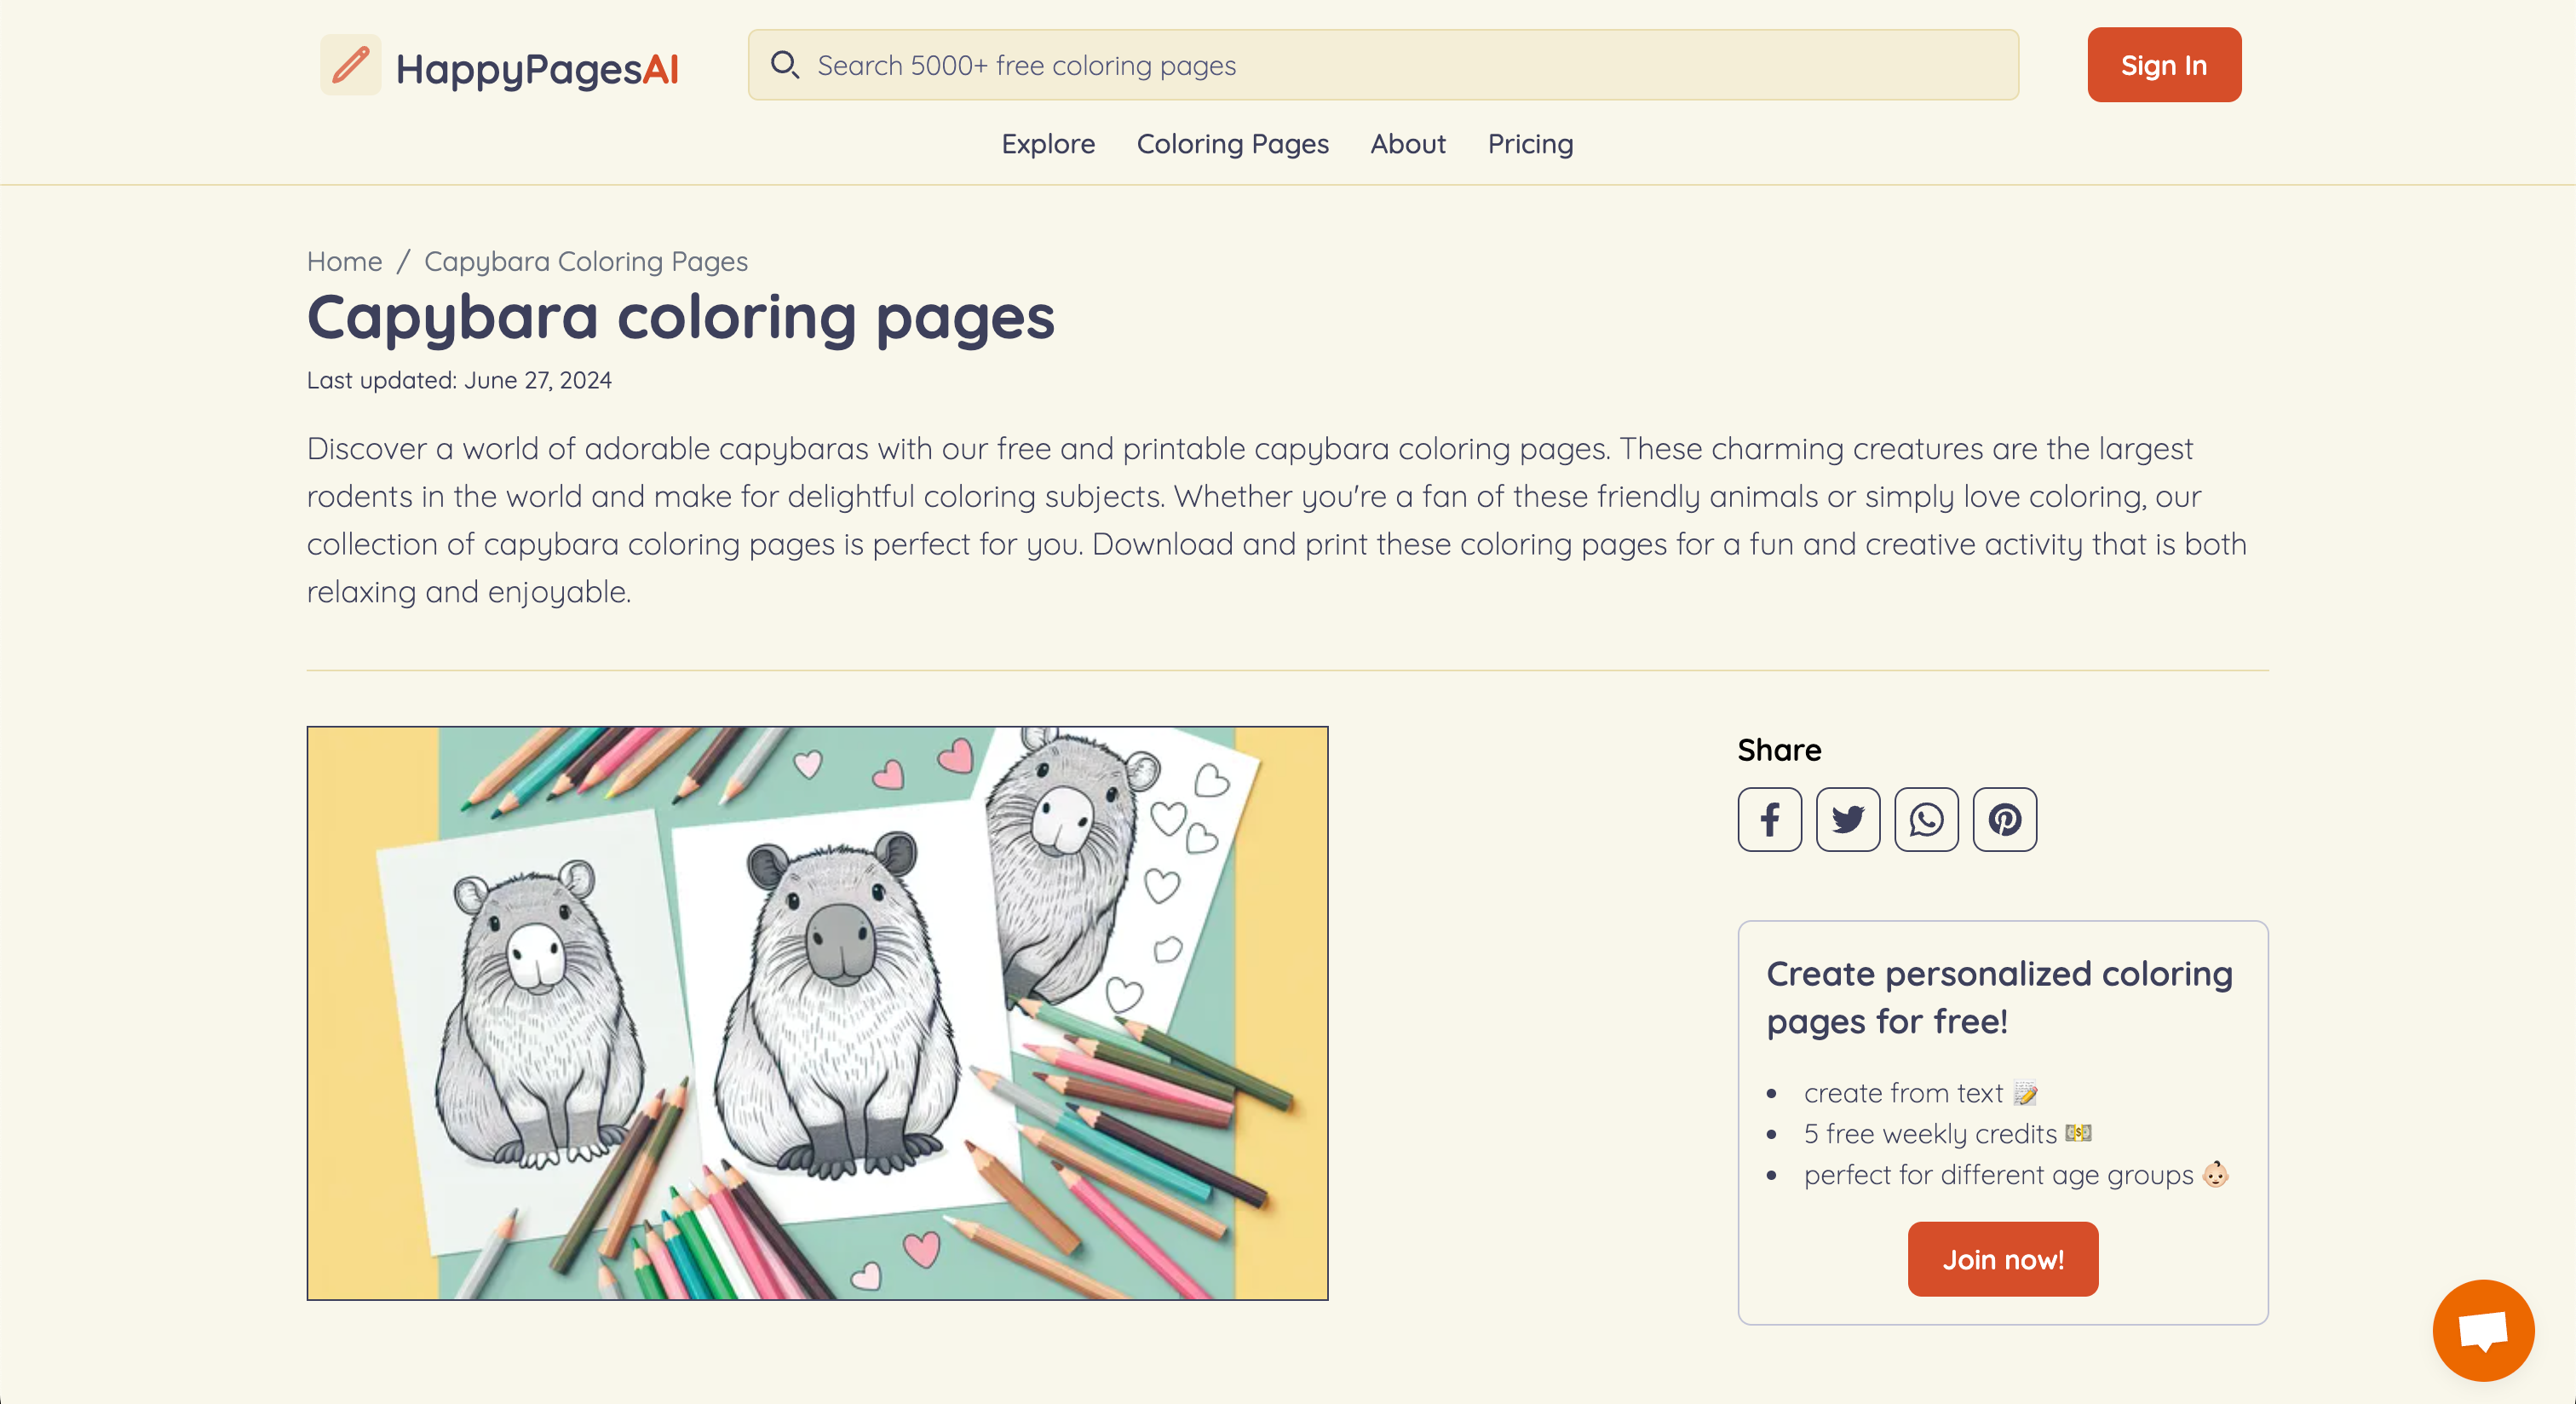Open the Pricing nav link

(1530, 144)
